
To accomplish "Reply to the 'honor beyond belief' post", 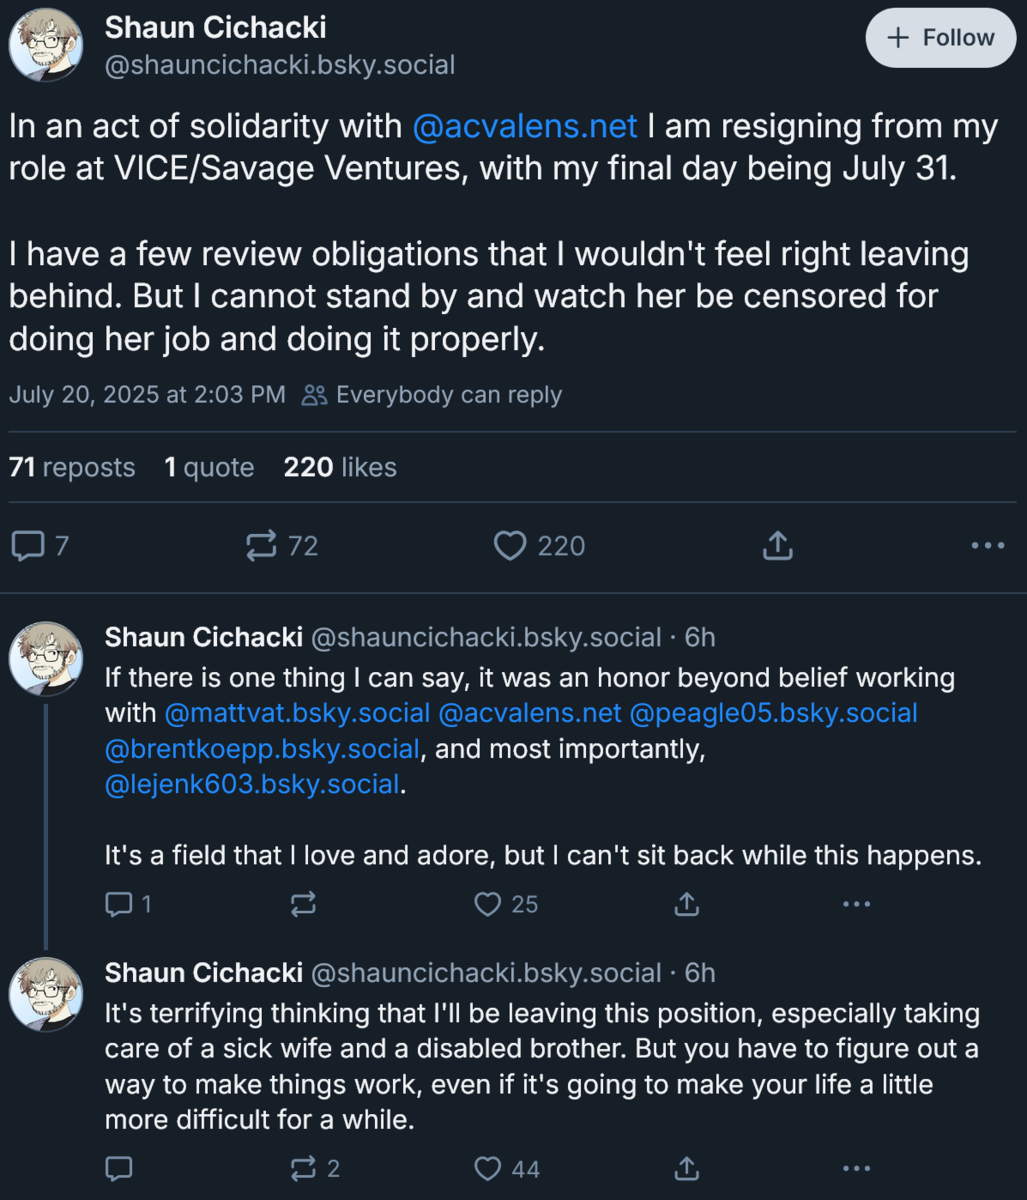I will point(119,905).
